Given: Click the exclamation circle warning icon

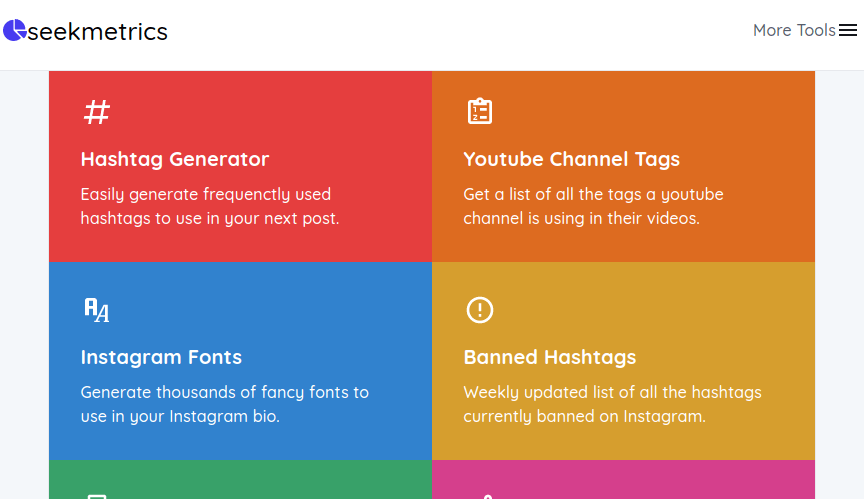Looking at the screenshot, I should (480, 310).
